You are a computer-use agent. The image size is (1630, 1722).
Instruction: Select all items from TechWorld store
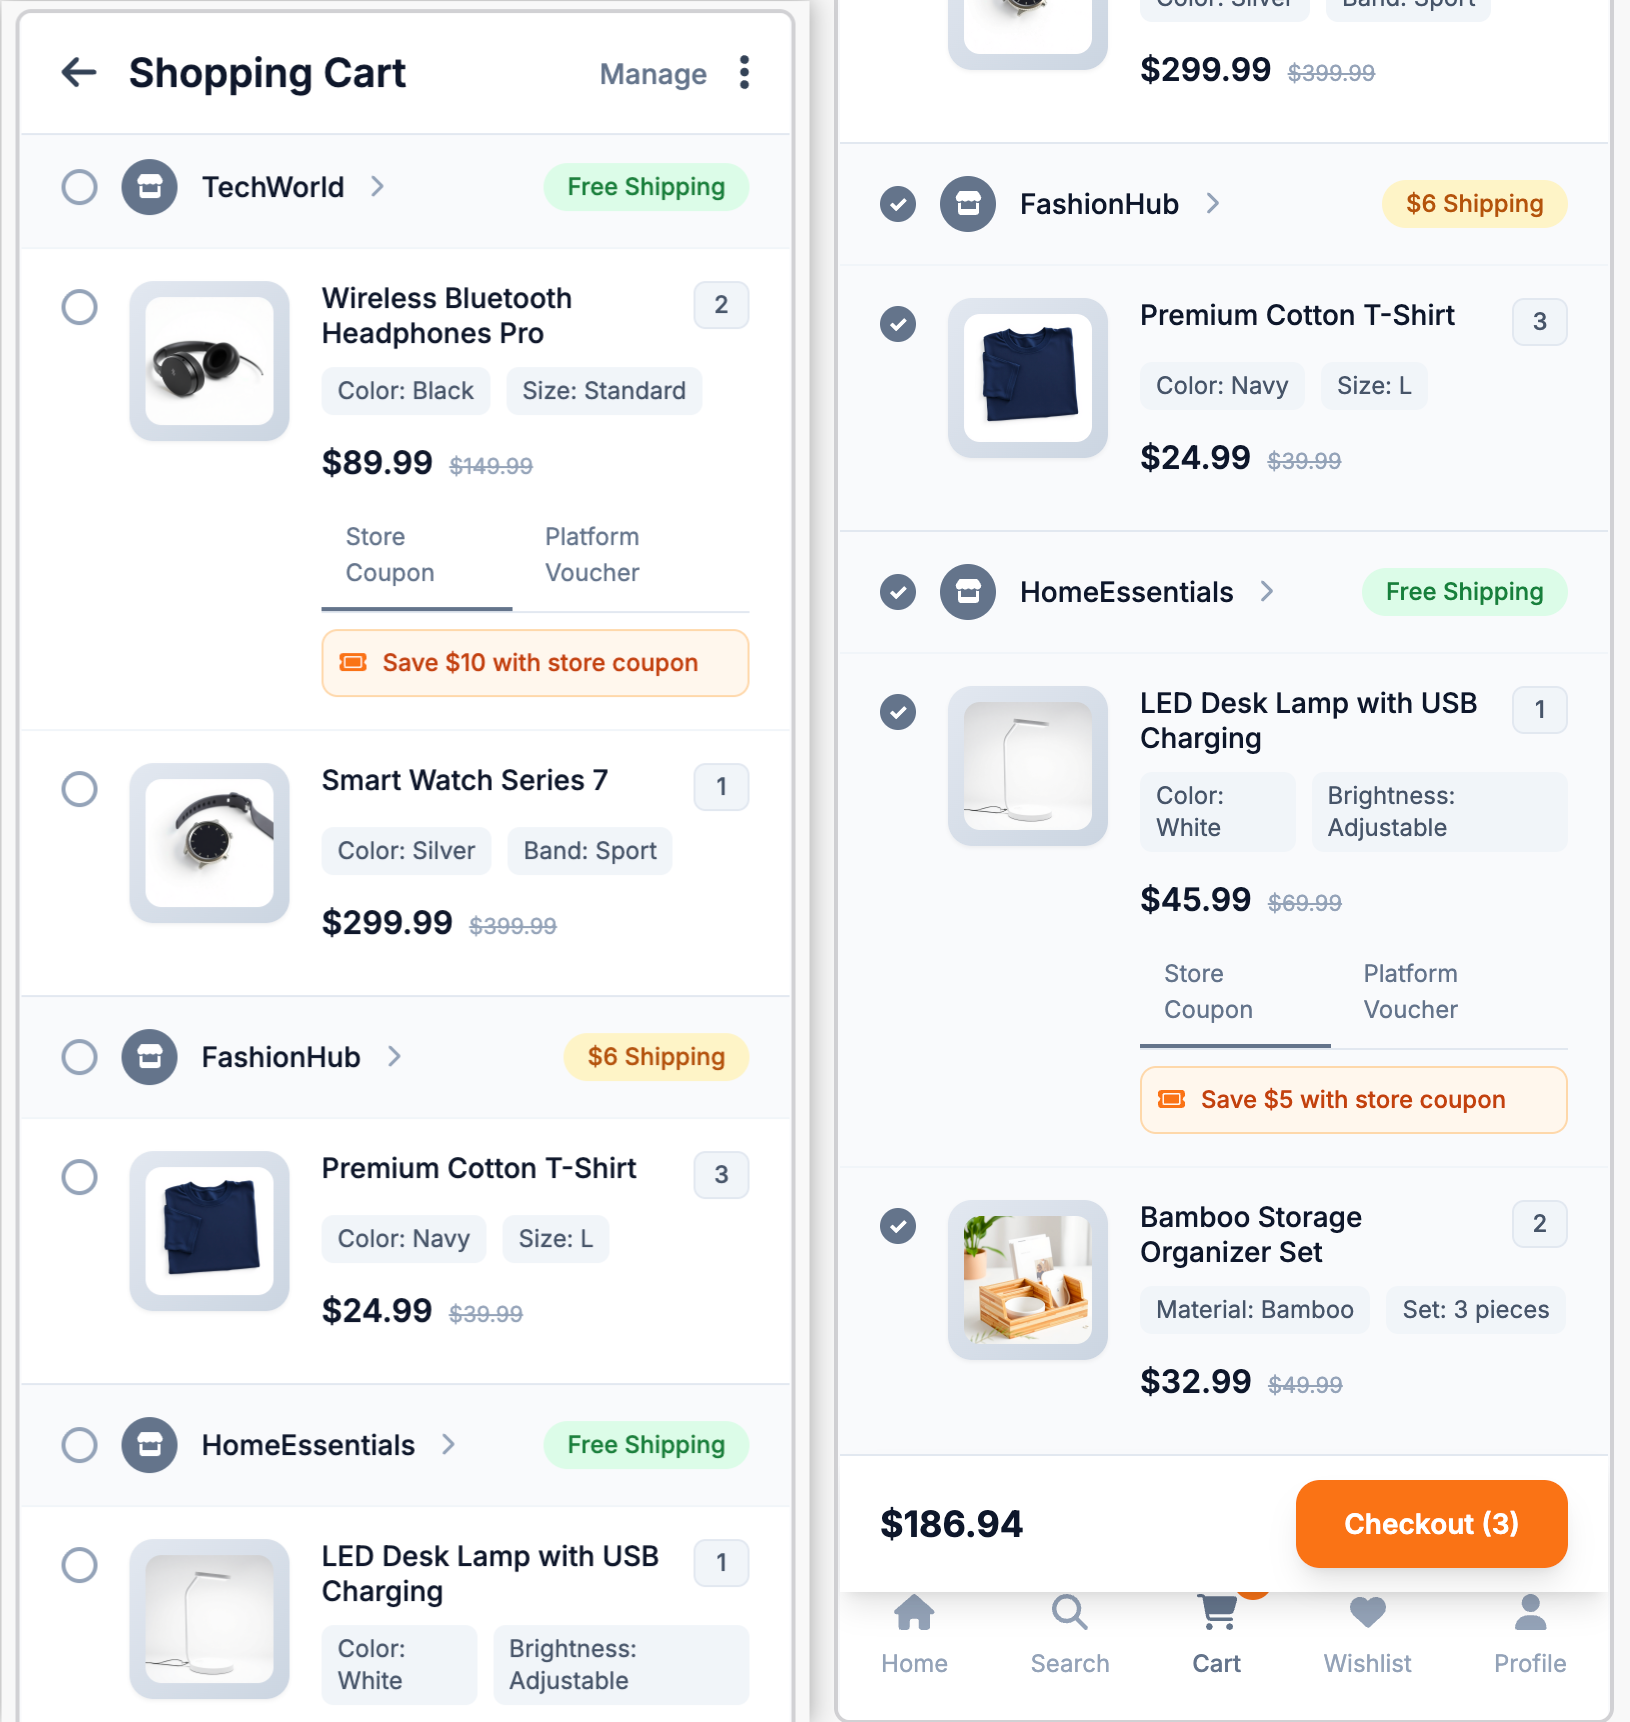[x=79, y=187]
